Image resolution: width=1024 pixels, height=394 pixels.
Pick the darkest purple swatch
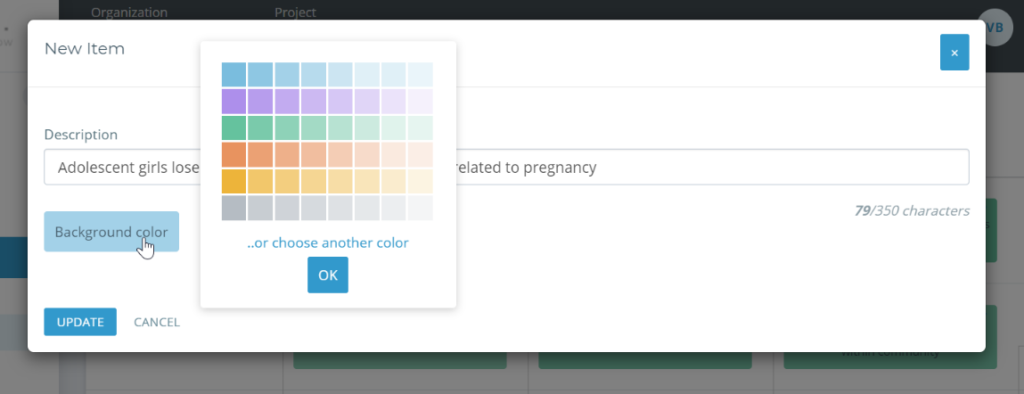pyautogui.click(x=234, y=101)
